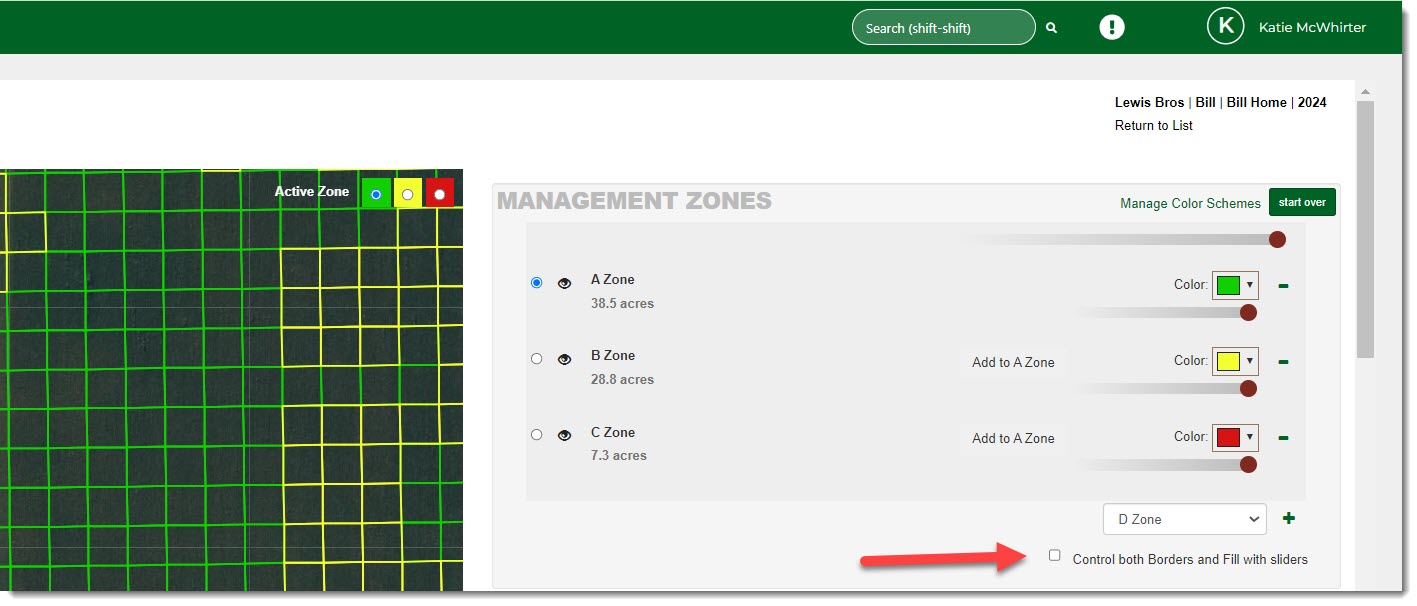The width and height of the screenshot is (1417, 606).
Task: Click the C Zone opacity slider handle
Action: pos(1248,464)
